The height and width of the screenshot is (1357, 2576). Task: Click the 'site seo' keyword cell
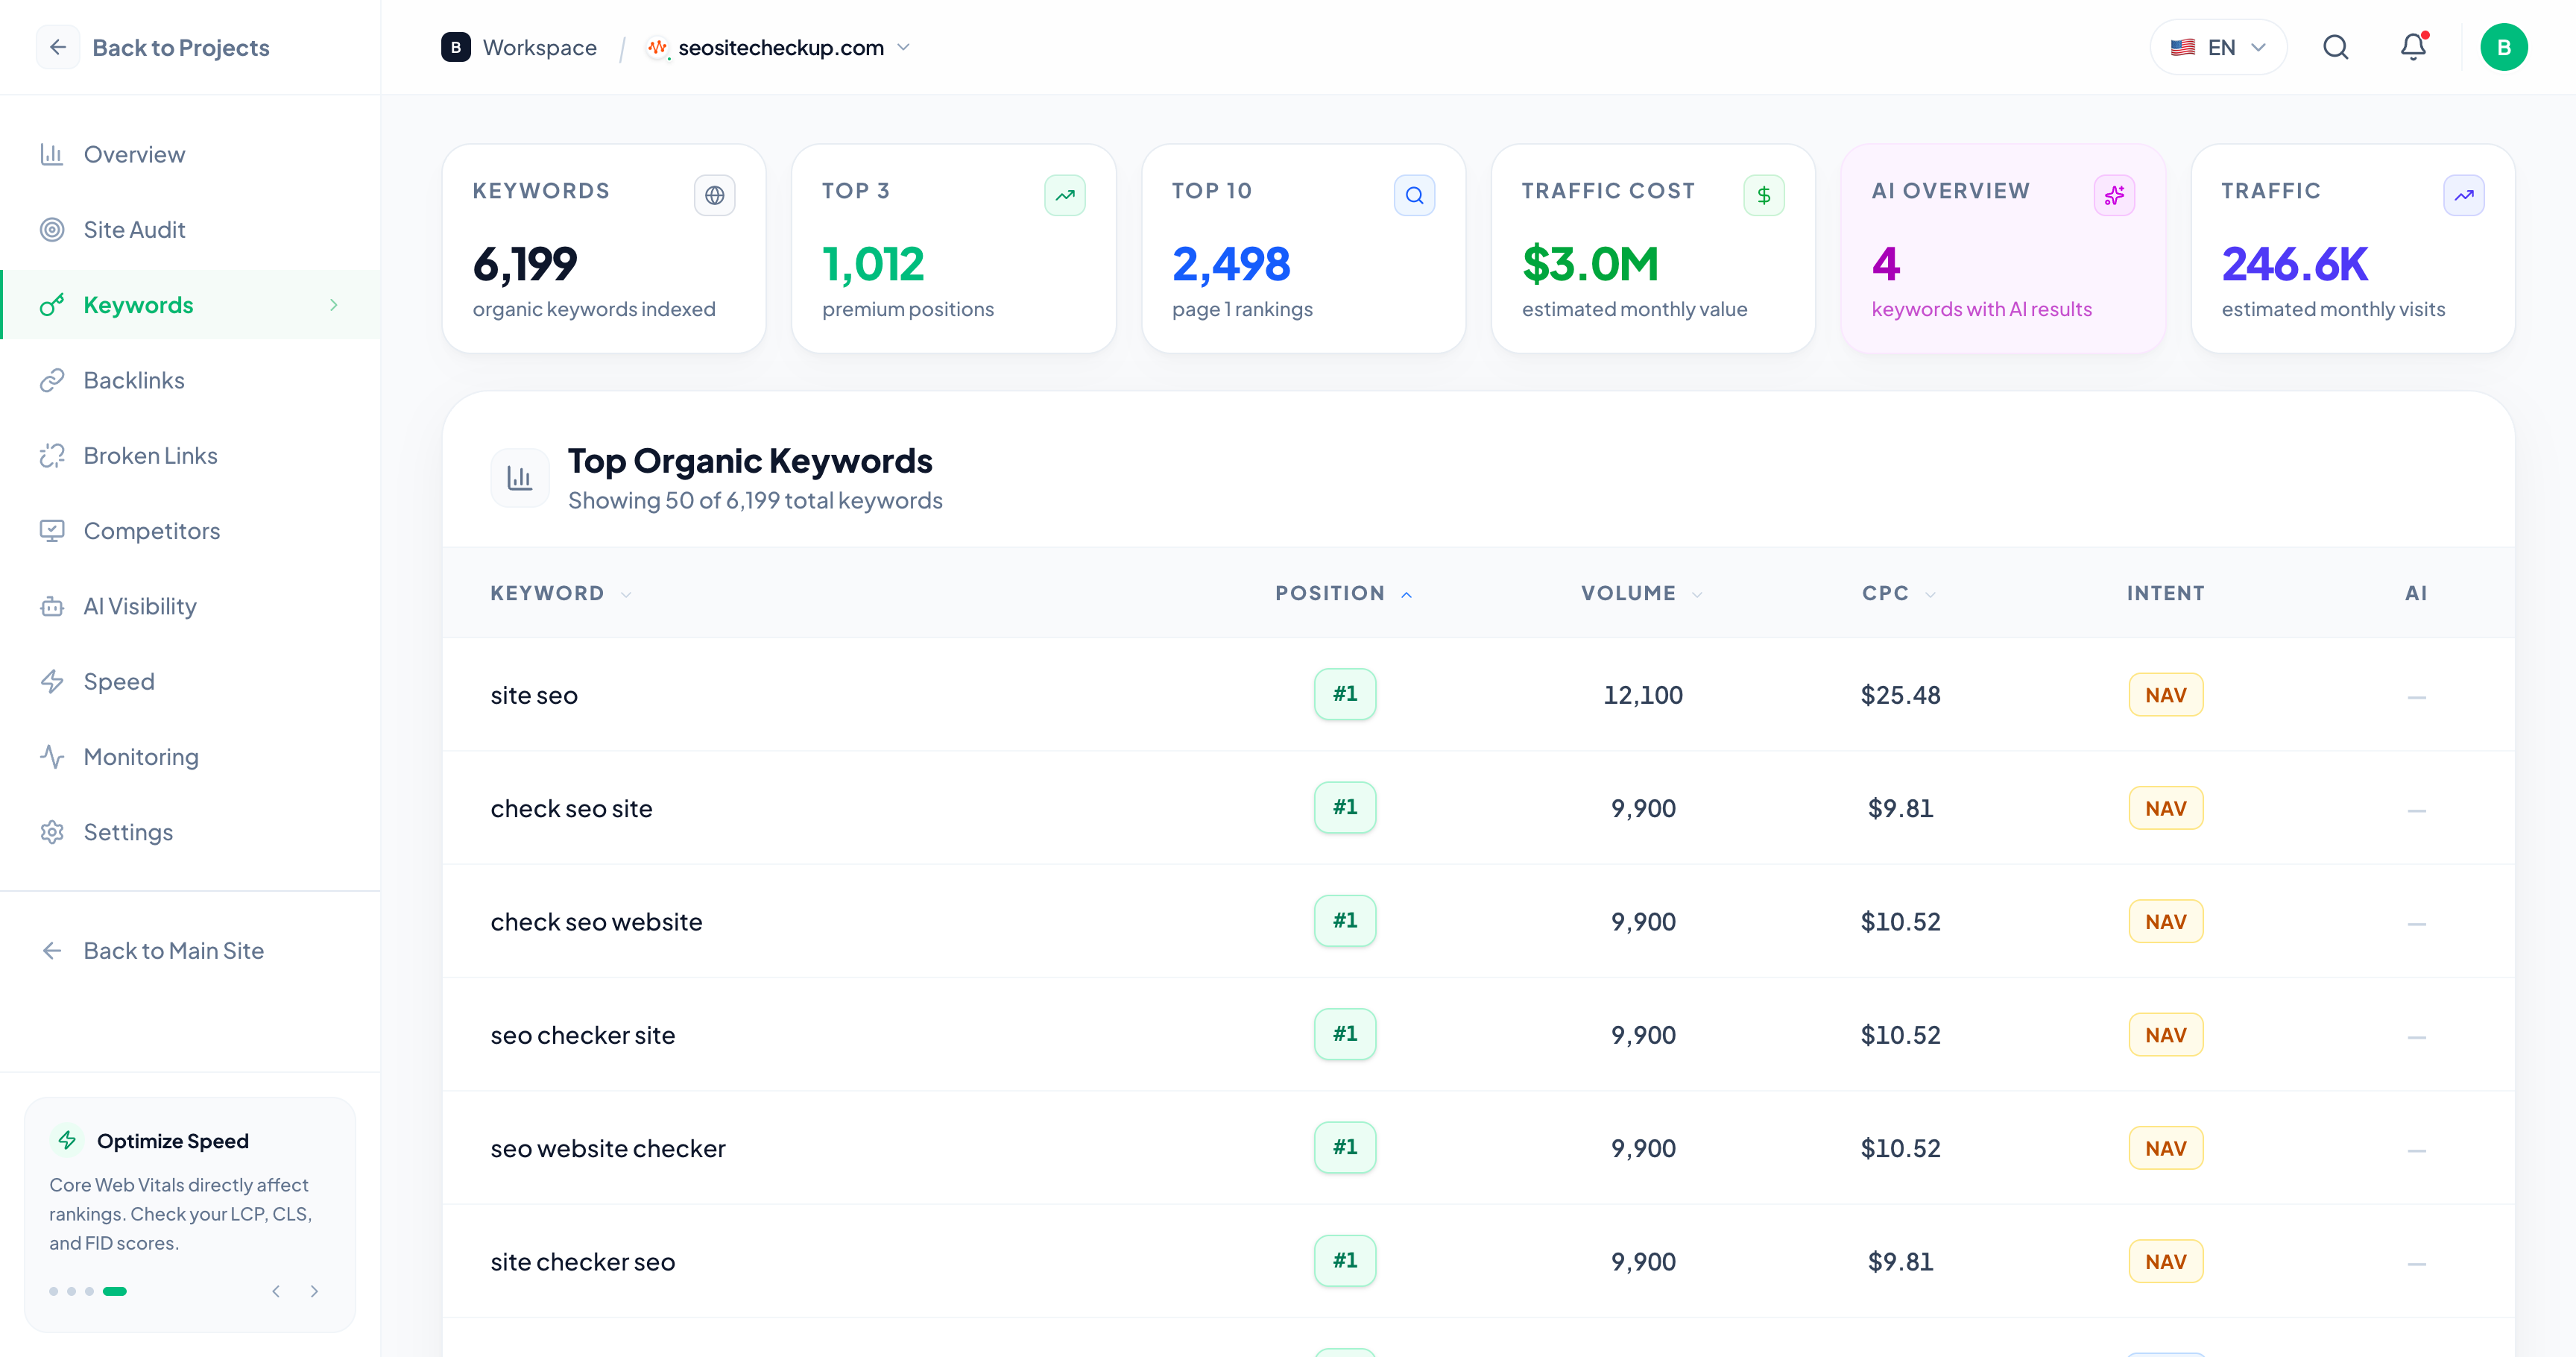click(534, 695)
